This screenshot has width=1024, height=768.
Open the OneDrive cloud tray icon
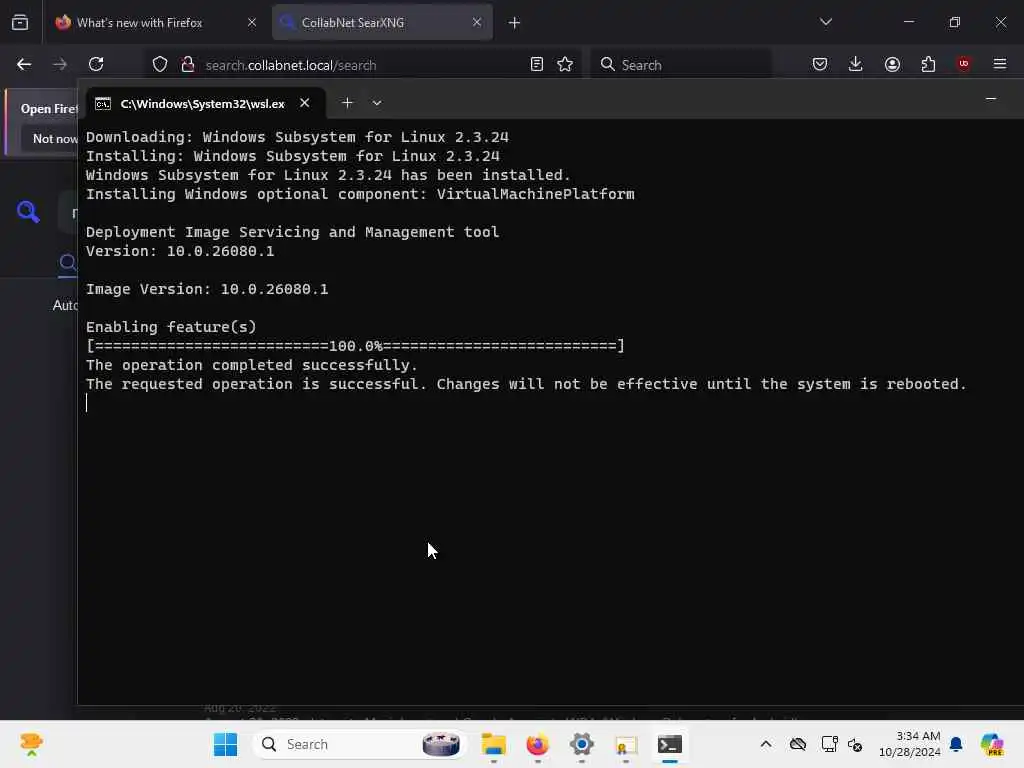click(x=797, y=744)
